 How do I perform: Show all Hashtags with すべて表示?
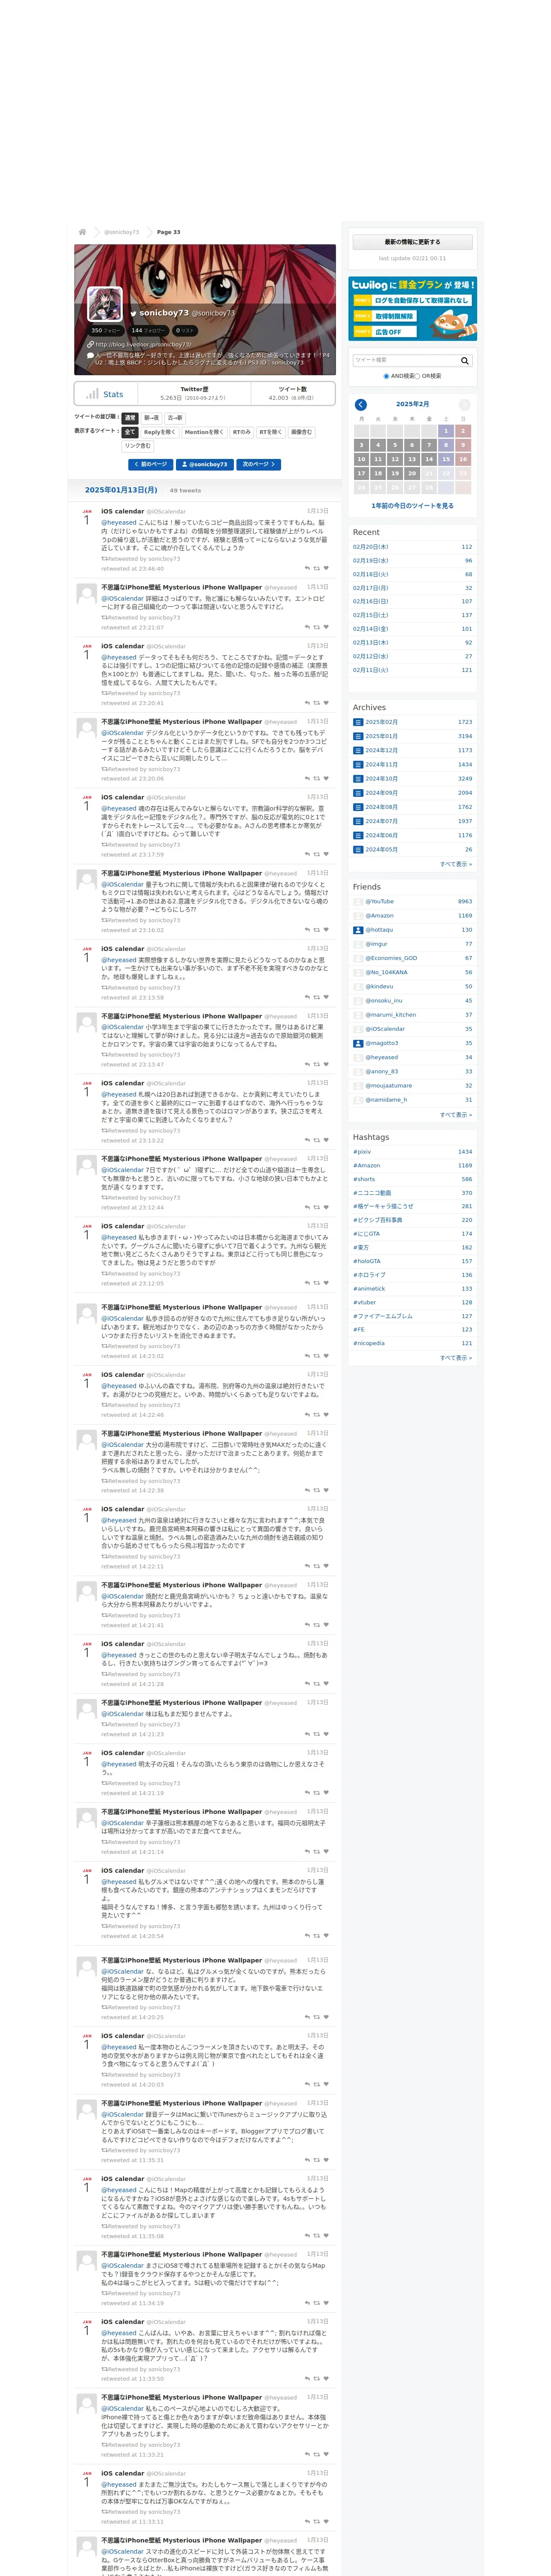456,1357
